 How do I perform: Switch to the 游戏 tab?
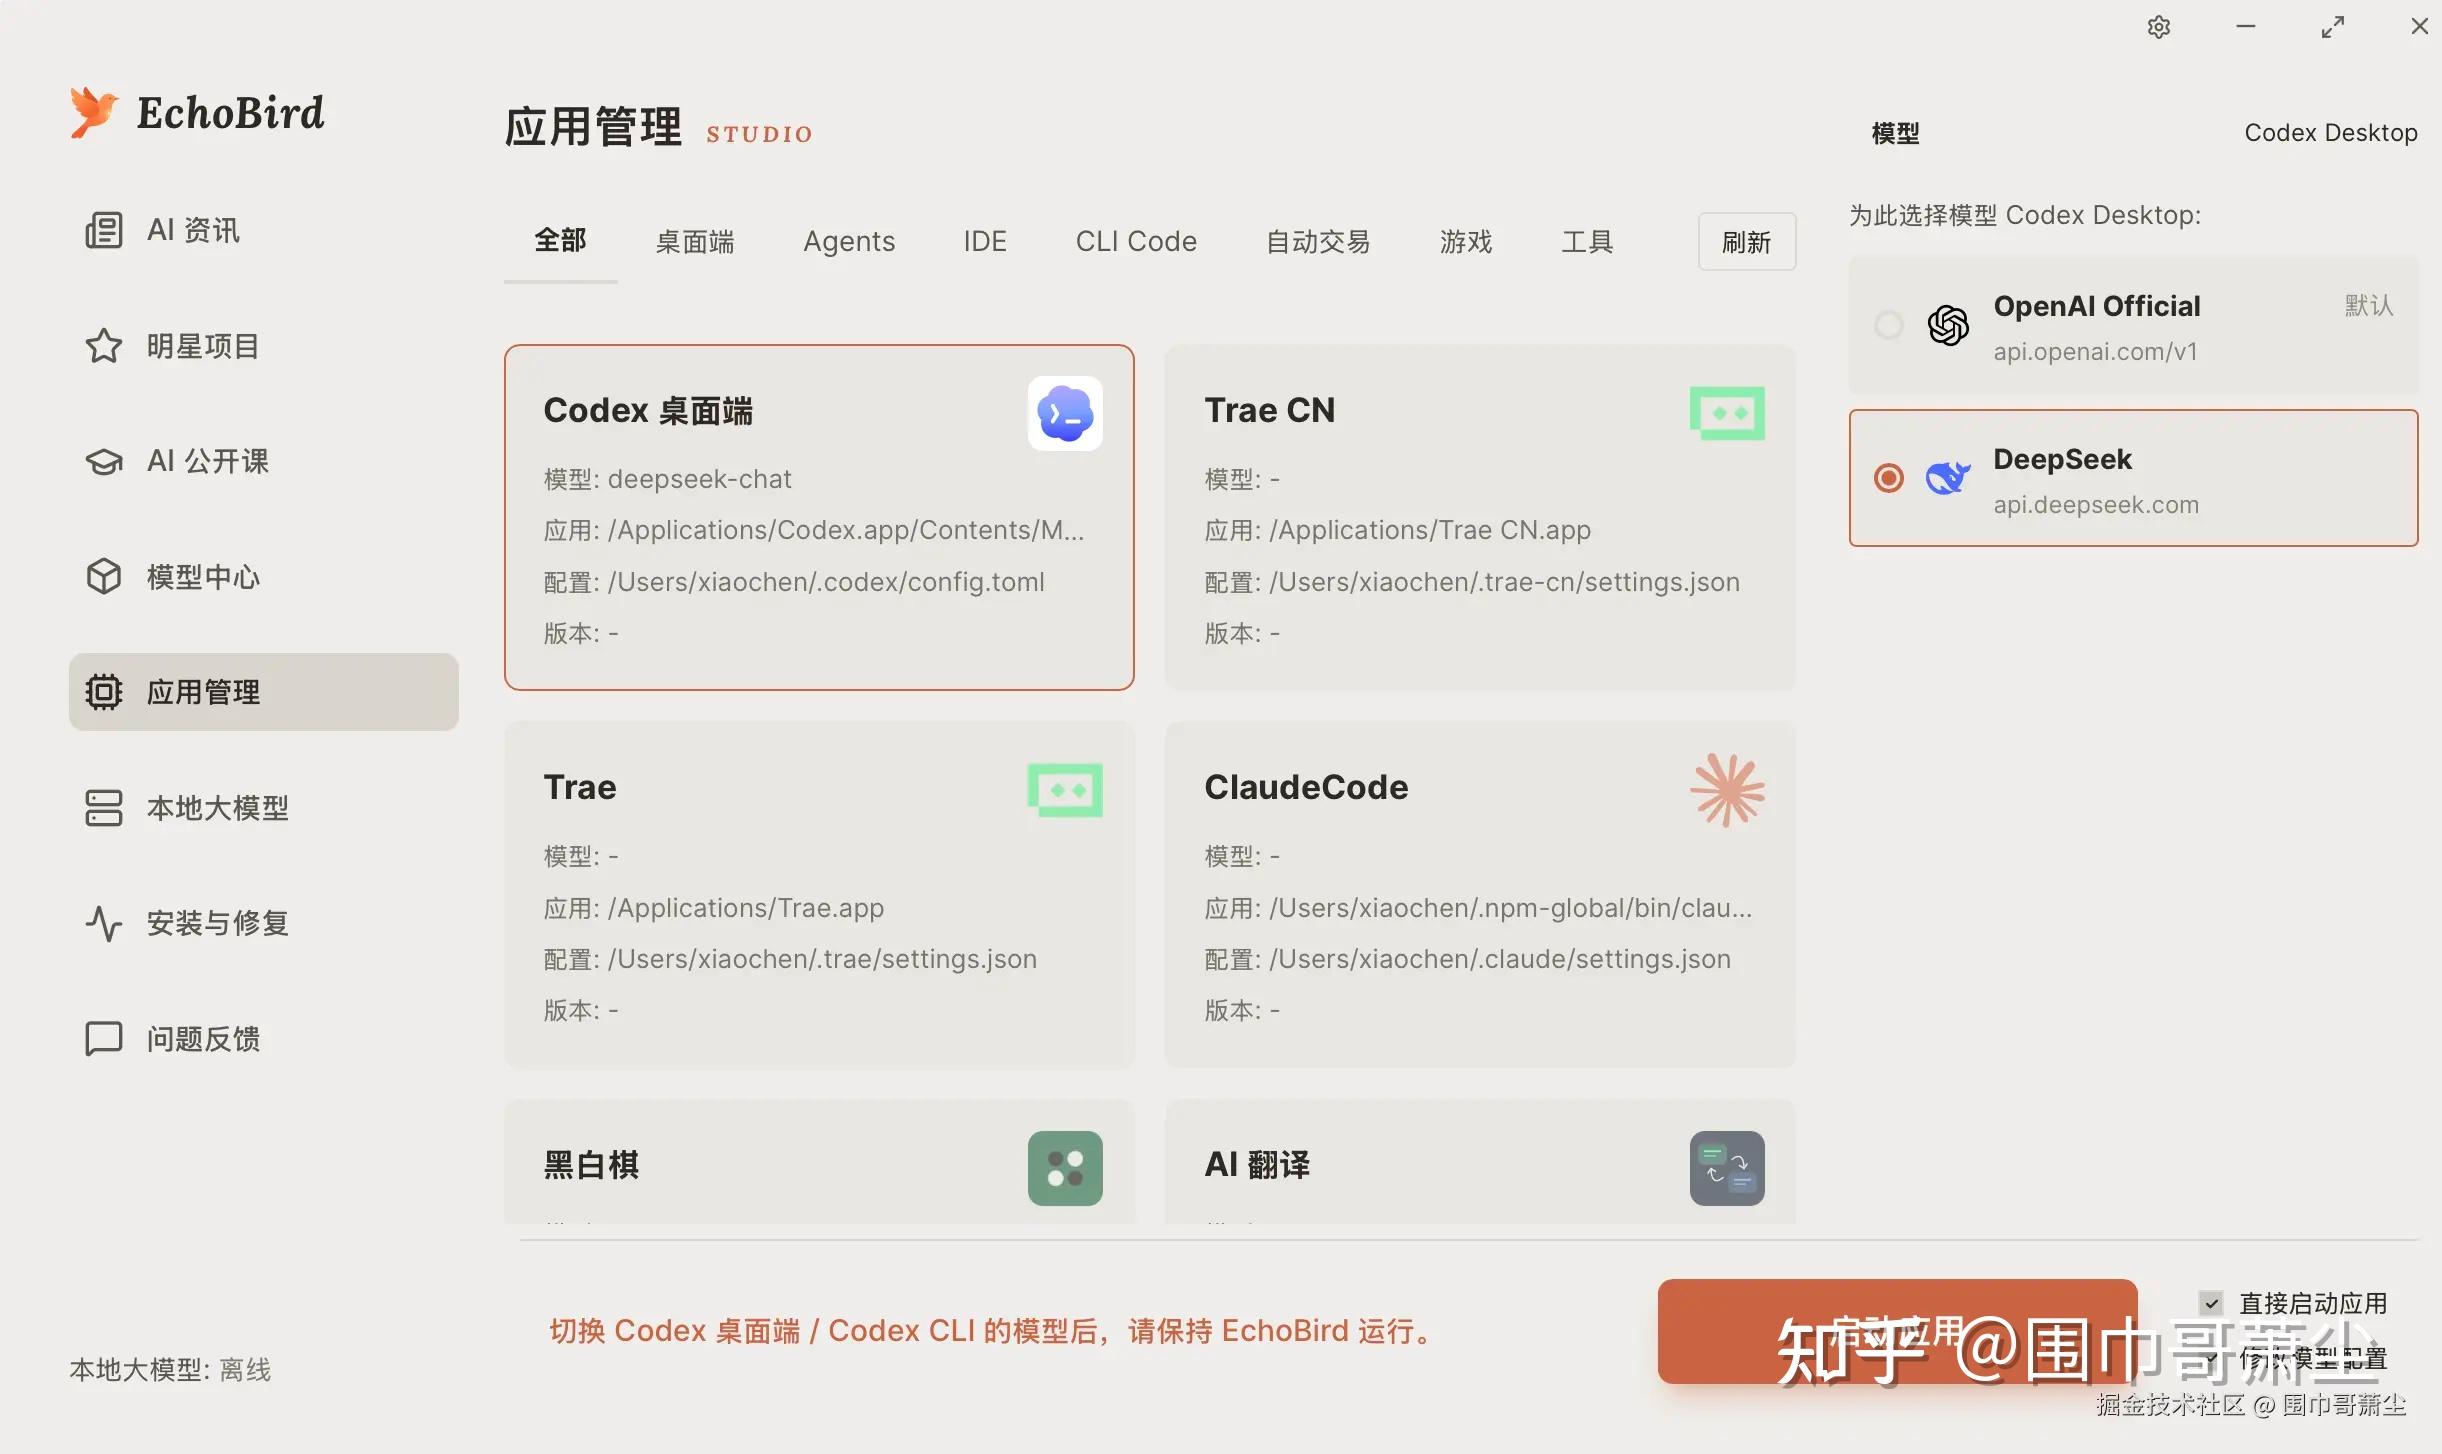point(1466,241)
